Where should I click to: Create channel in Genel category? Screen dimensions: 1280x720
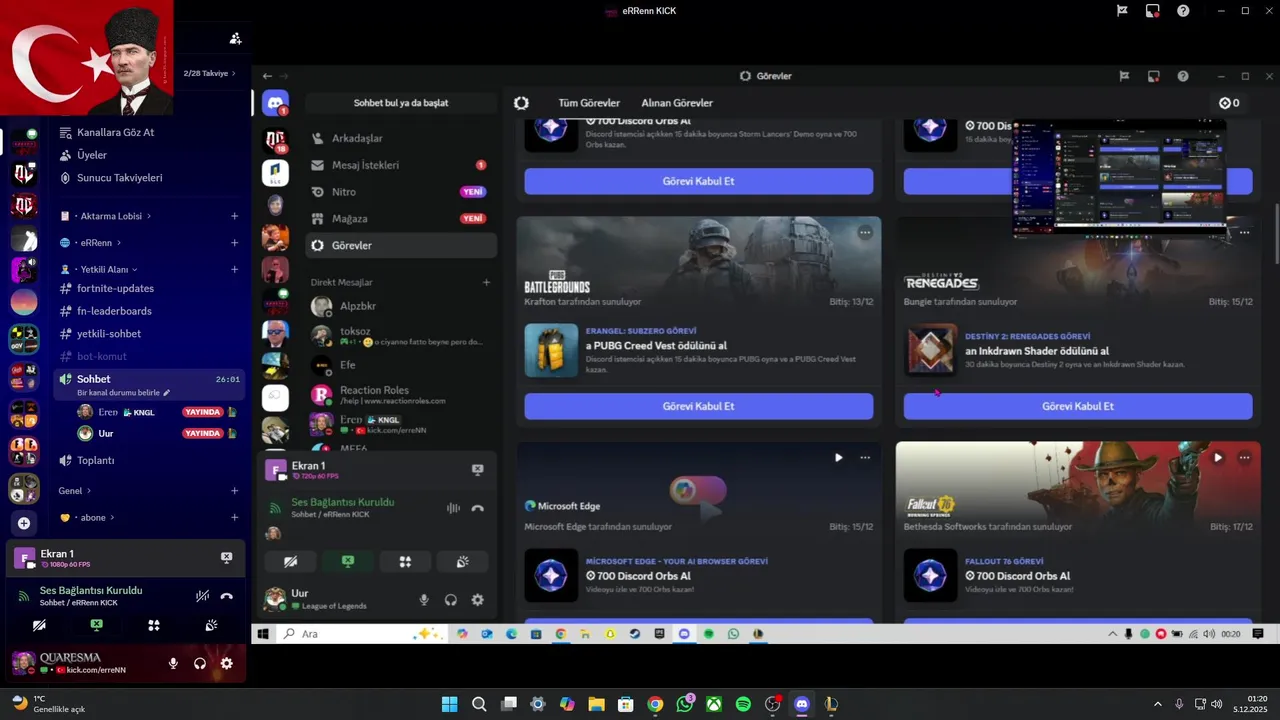pos(235,491)
